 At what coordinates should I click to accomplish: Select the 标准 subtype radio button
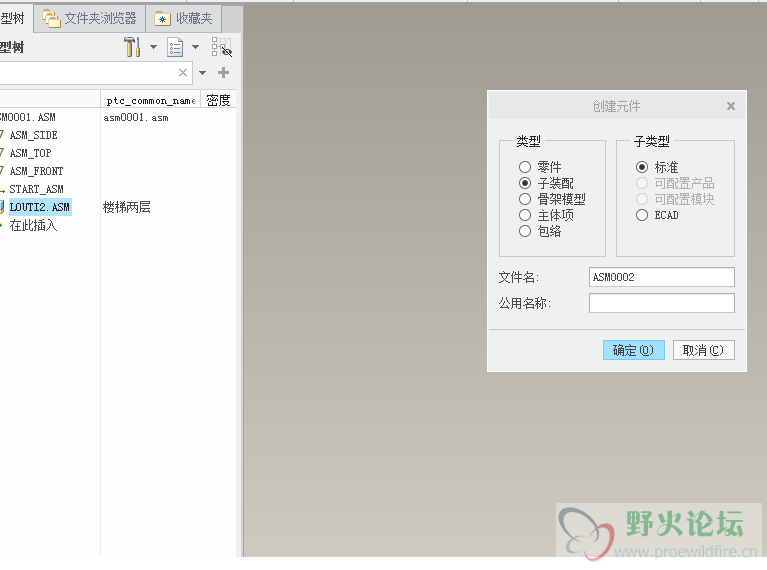642,167
